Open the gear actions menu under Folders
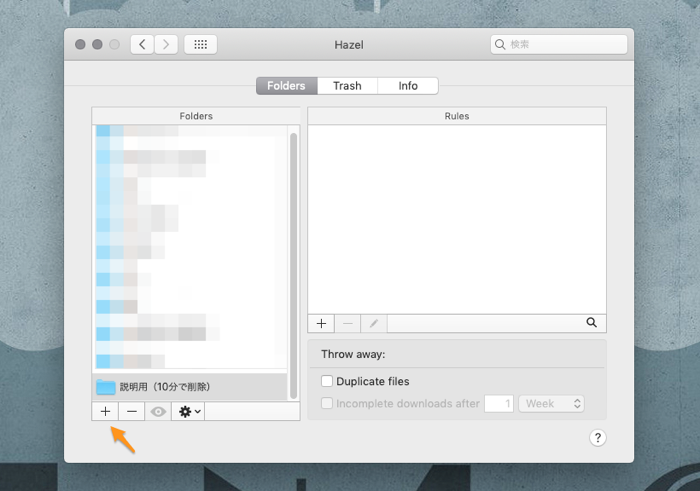 click(189, 411)
